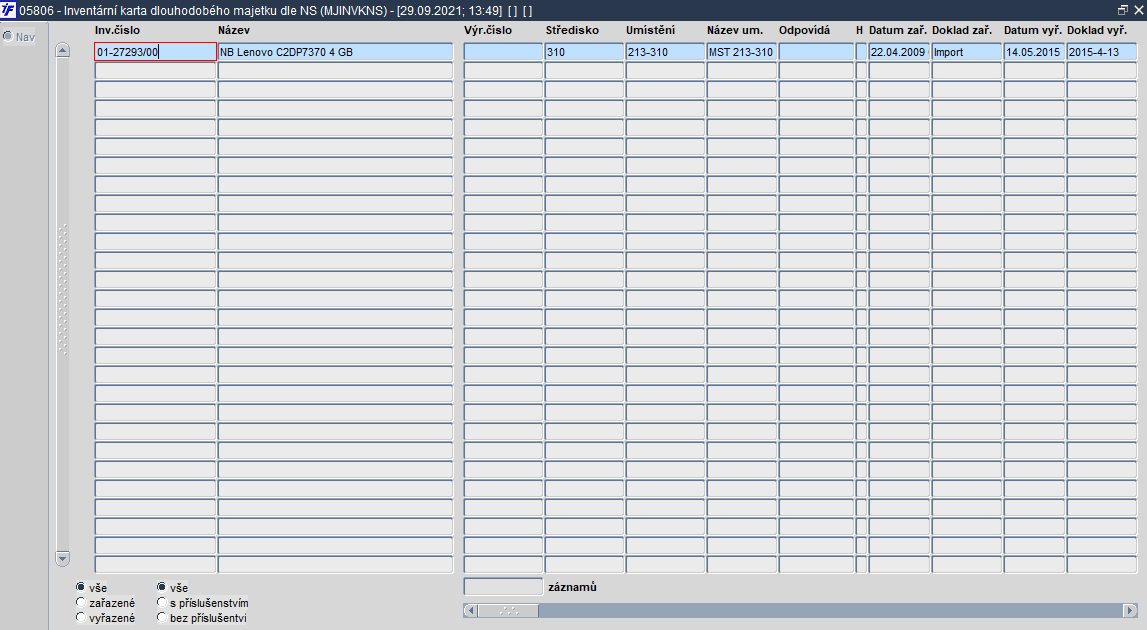Click the 'záznamů' record count field
This screenshot has width=1147, height=630.
[x=503, y=587]
